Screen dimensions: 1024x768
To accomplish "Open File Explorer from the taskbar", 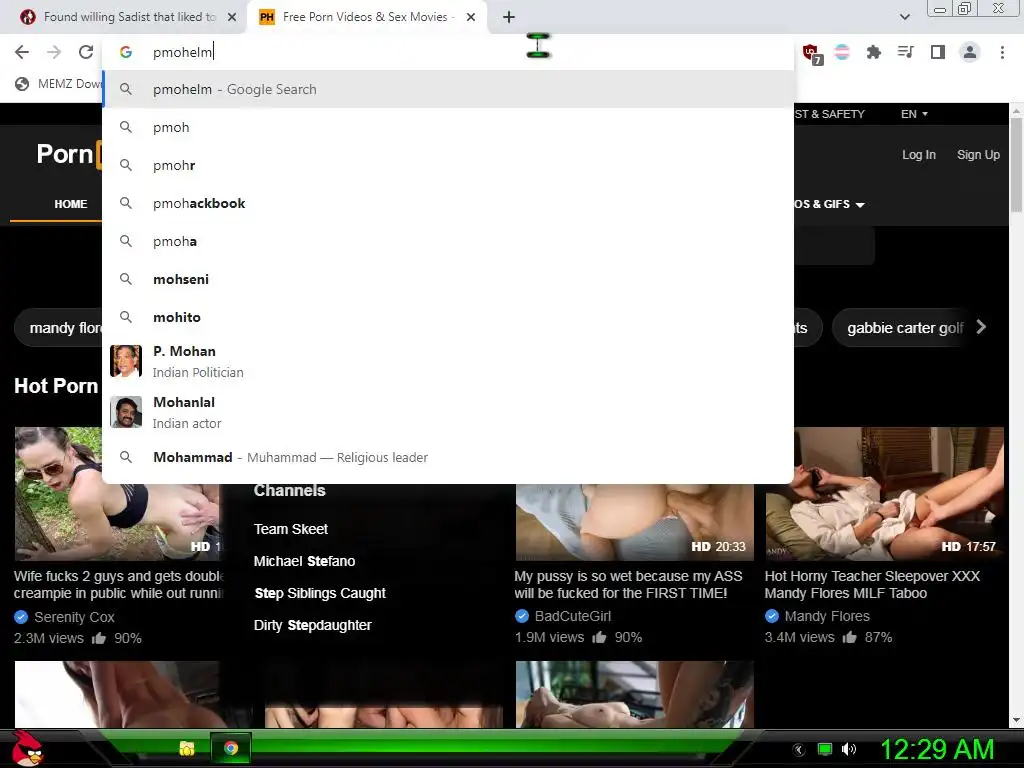I will tap(187, 748).
